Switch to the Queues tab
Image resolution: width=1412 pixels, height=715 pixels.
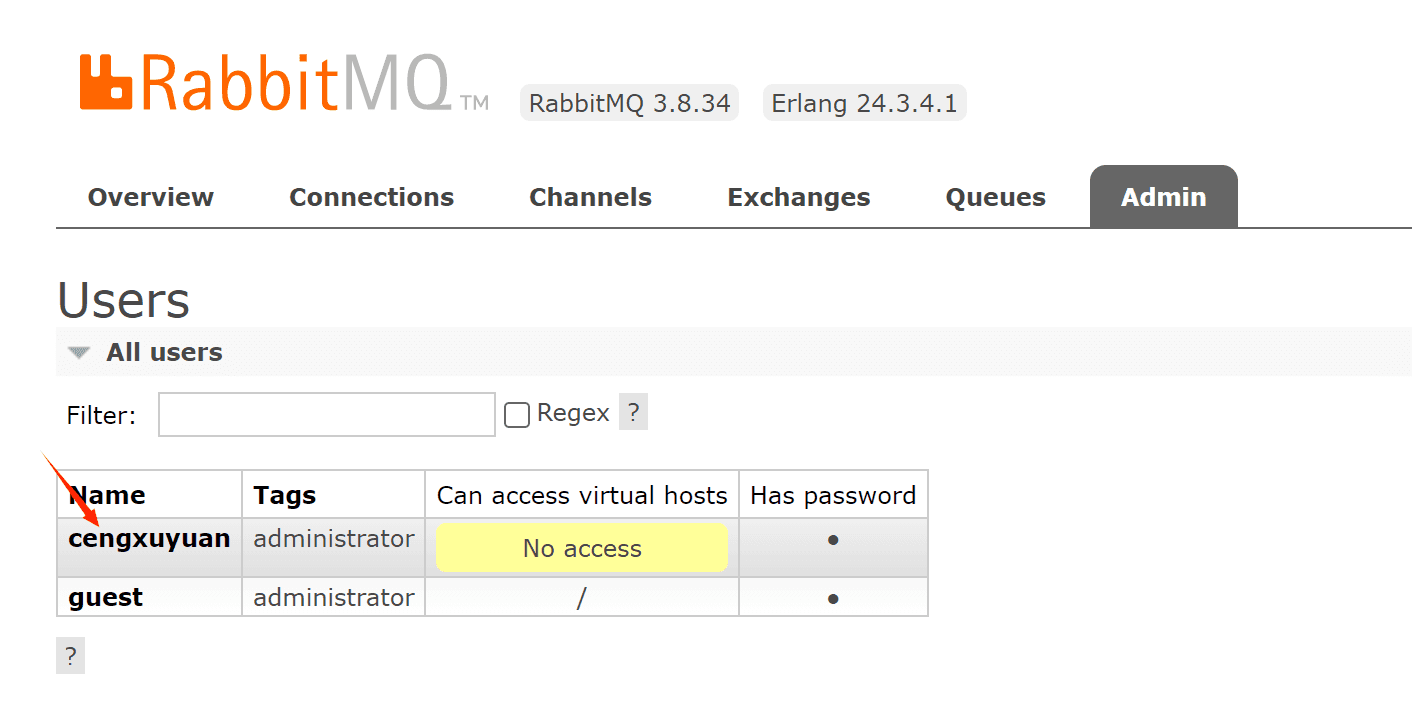click(995, 198)
